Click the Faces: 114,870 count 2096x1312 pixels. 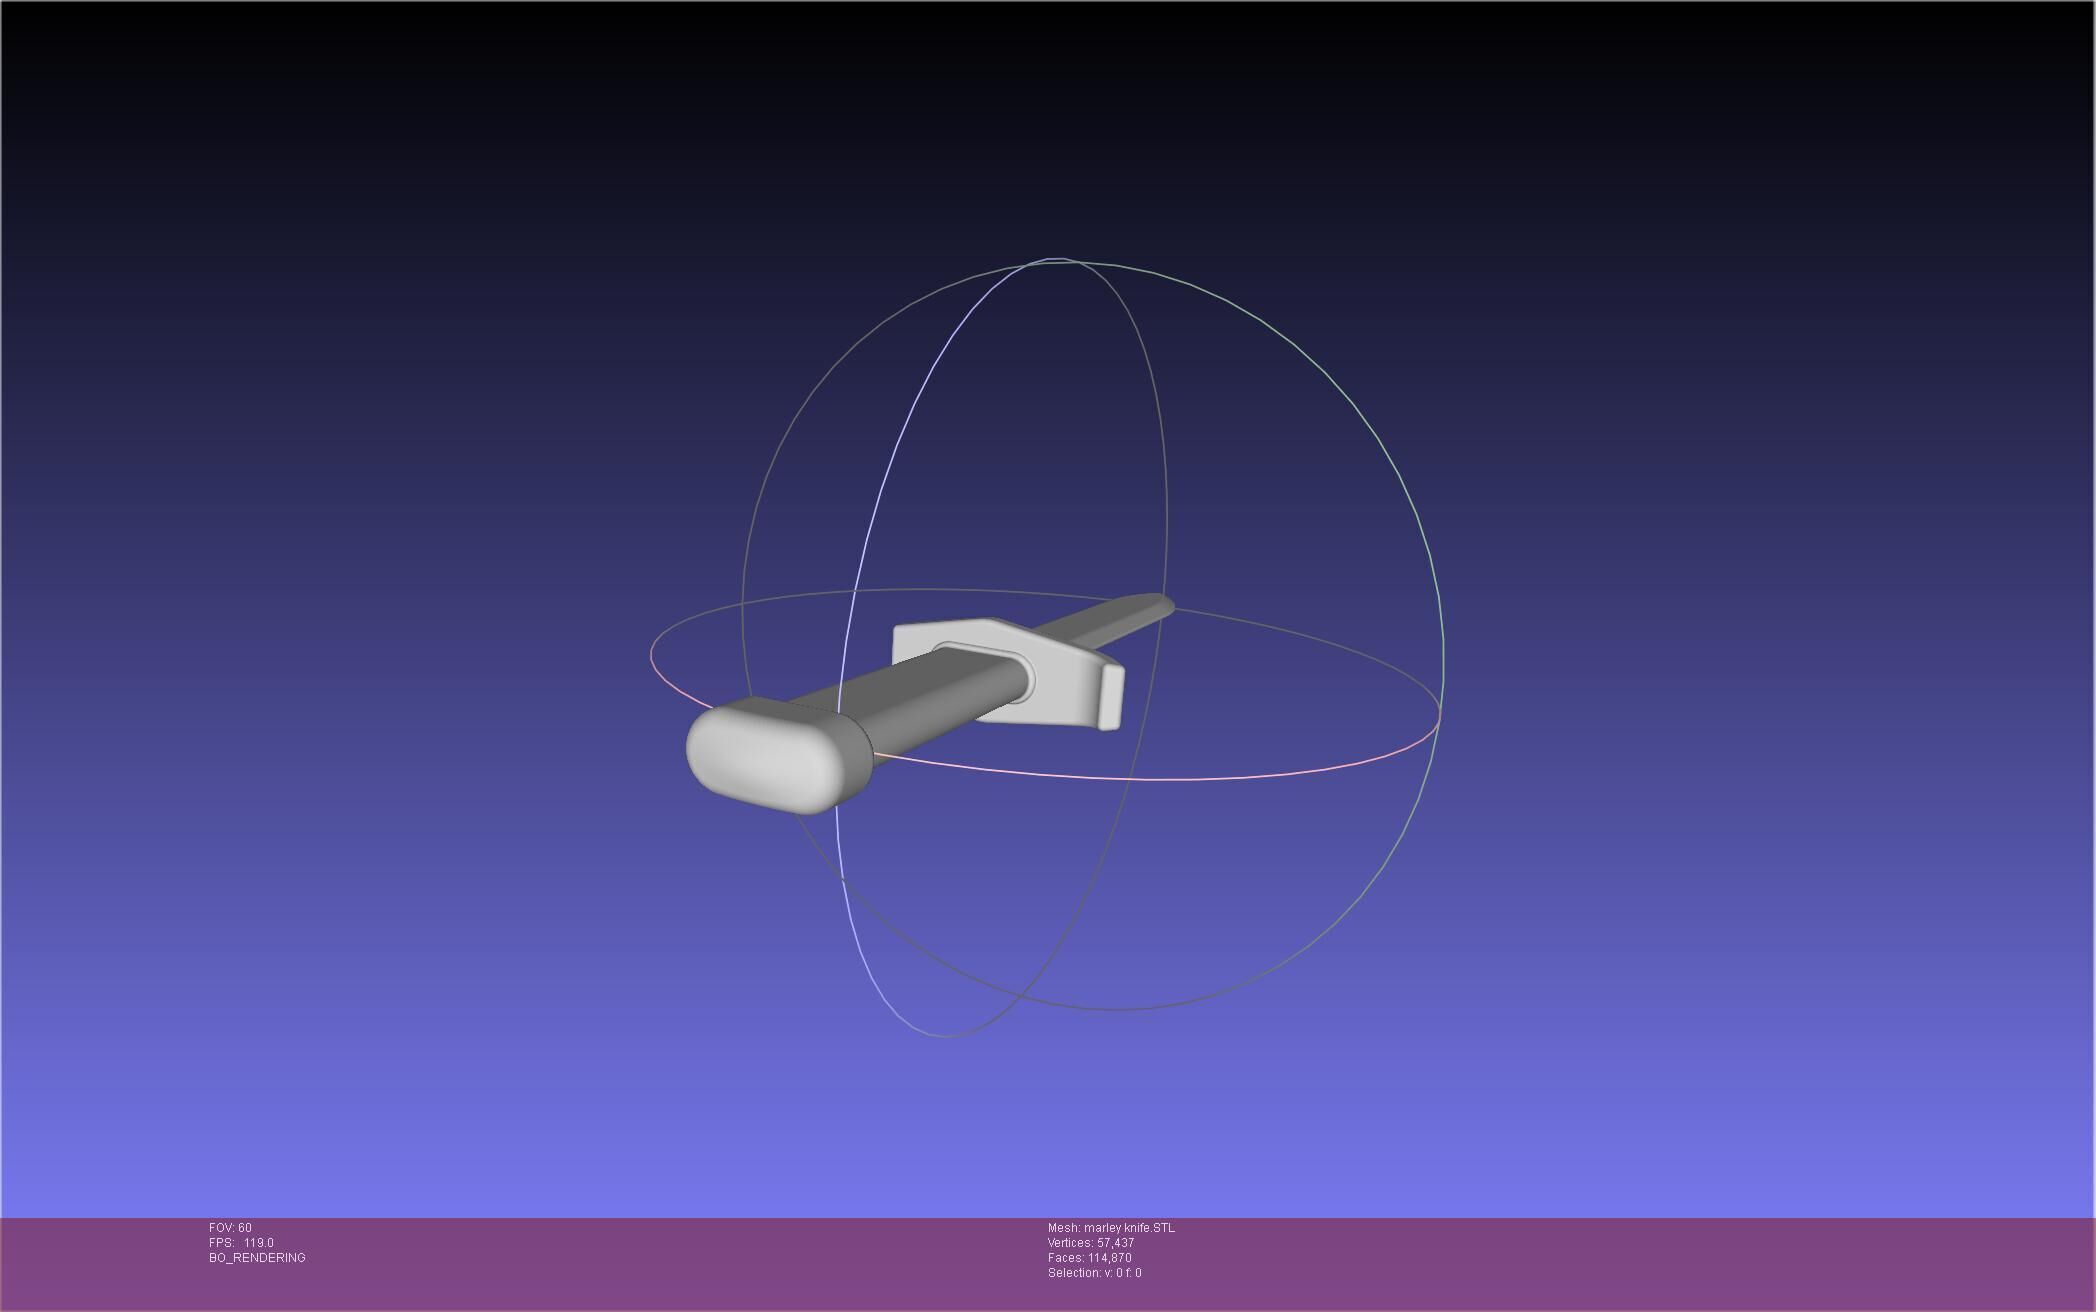tap(1089, 1258)
